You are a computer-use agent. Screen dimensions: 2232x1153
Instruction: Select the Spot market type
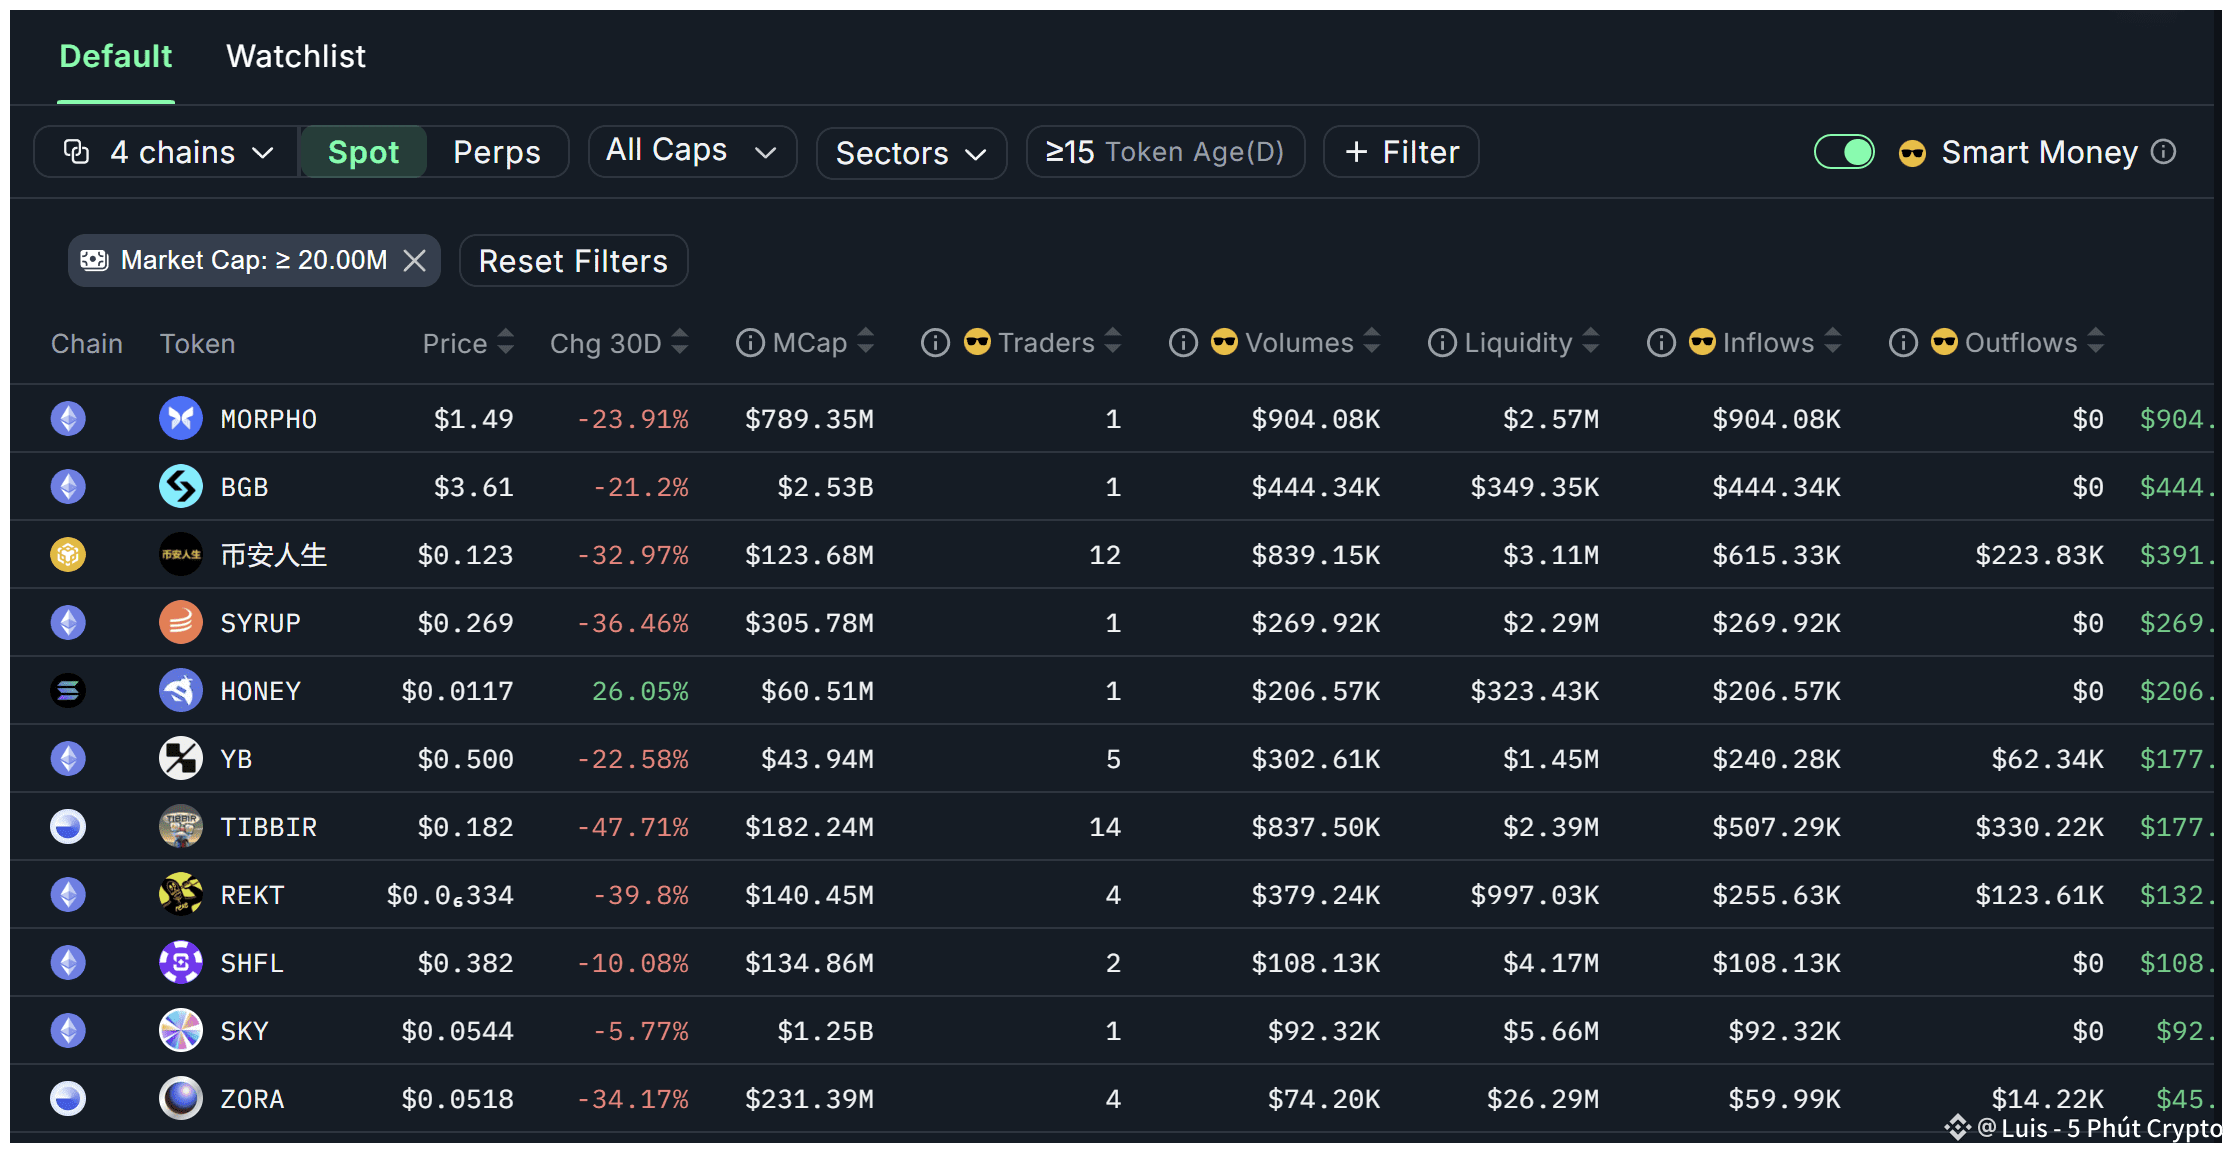363,152
